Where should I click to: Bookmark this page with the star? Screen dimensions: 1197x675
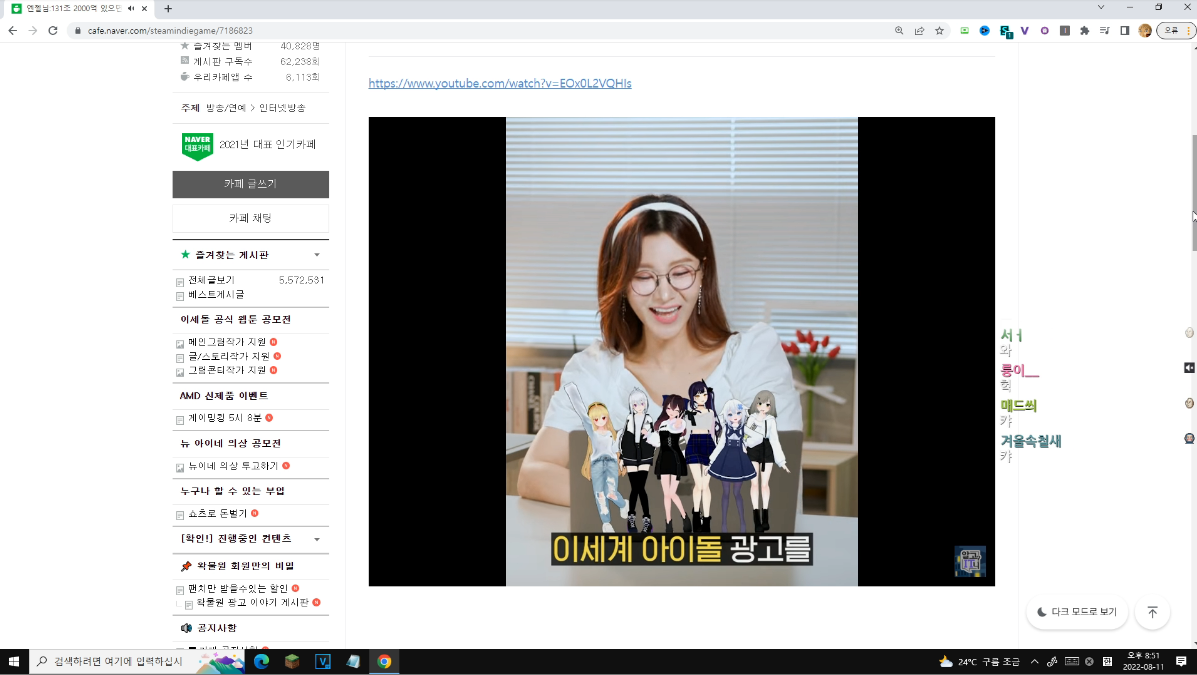[x=940, y=31]
